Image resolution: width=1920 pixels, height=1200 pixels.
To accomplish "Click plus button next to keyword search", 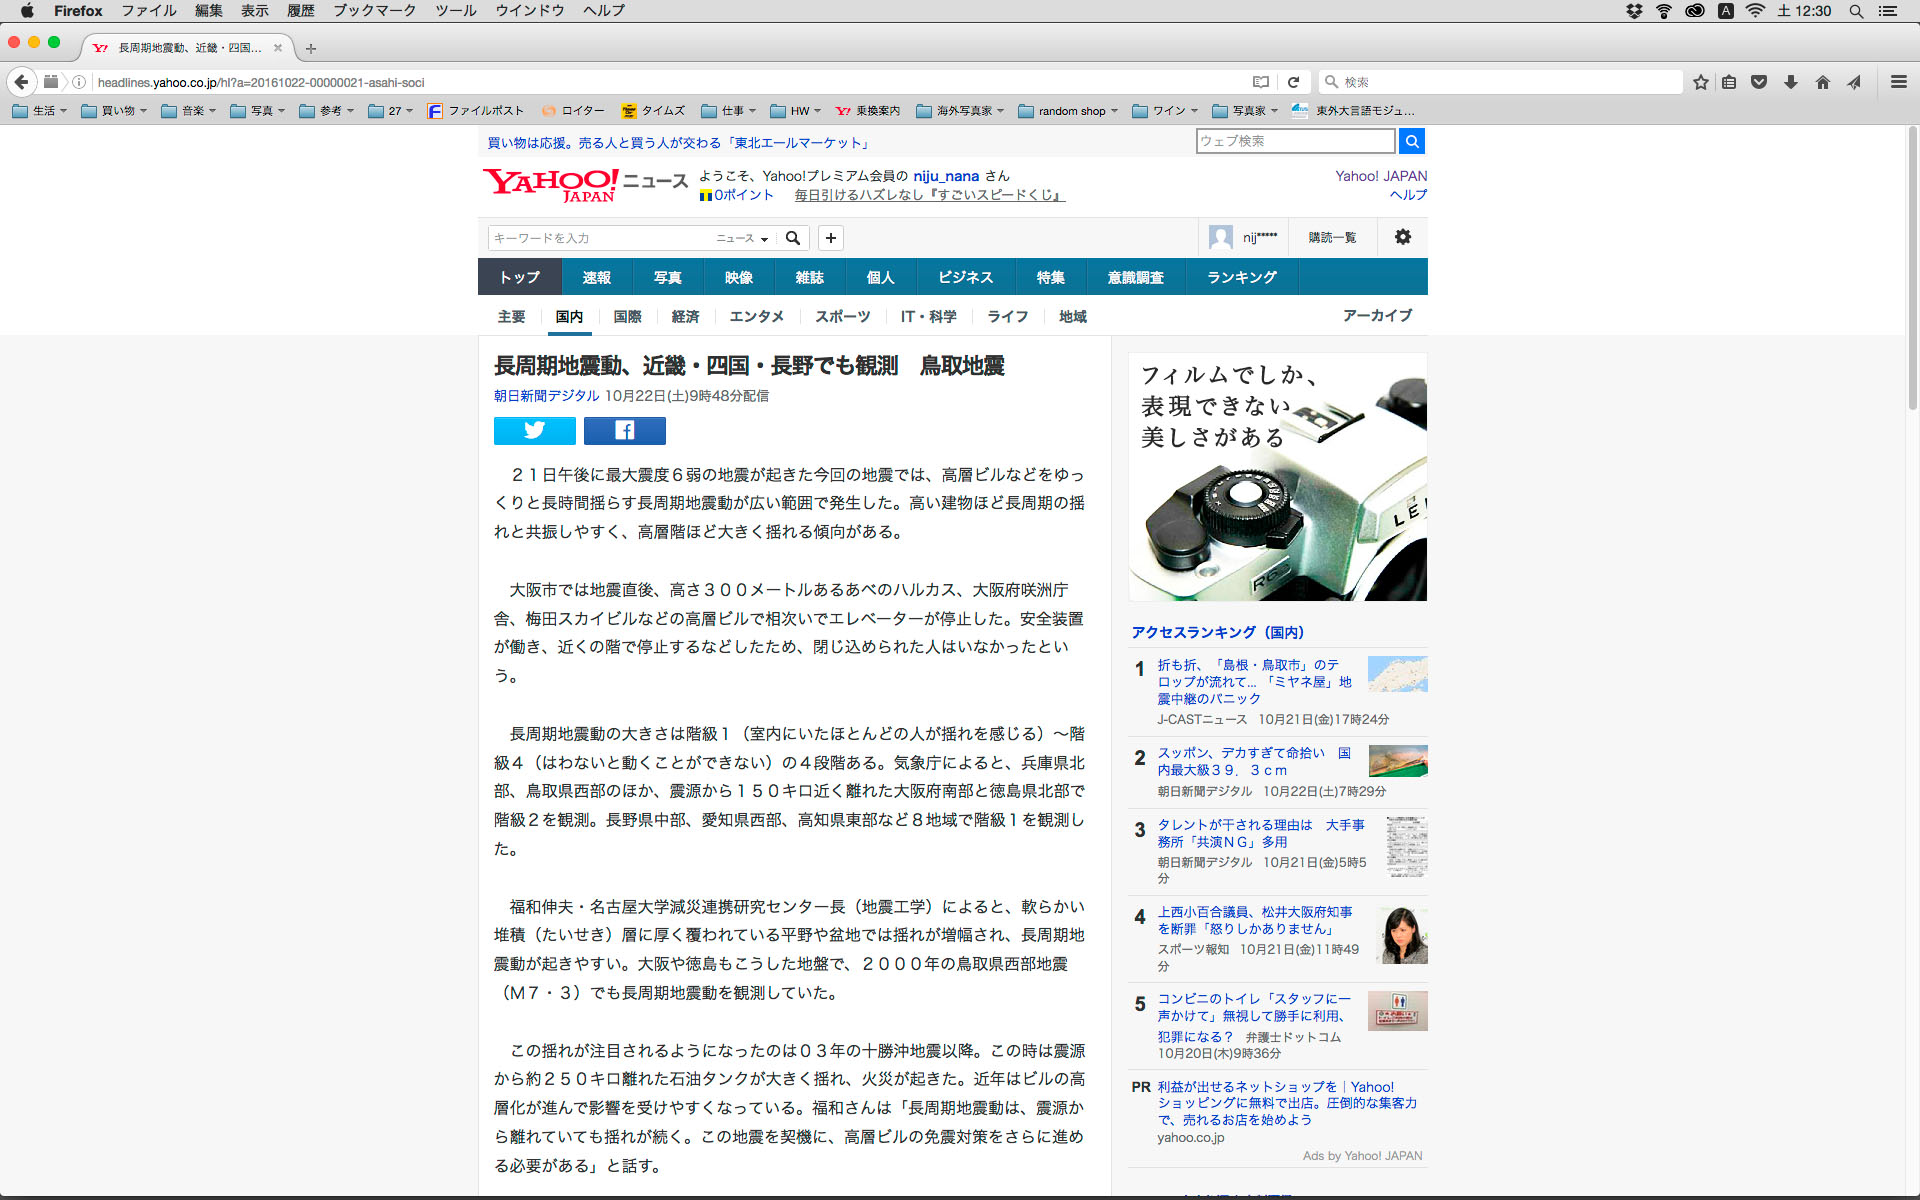I will [830, 238].
